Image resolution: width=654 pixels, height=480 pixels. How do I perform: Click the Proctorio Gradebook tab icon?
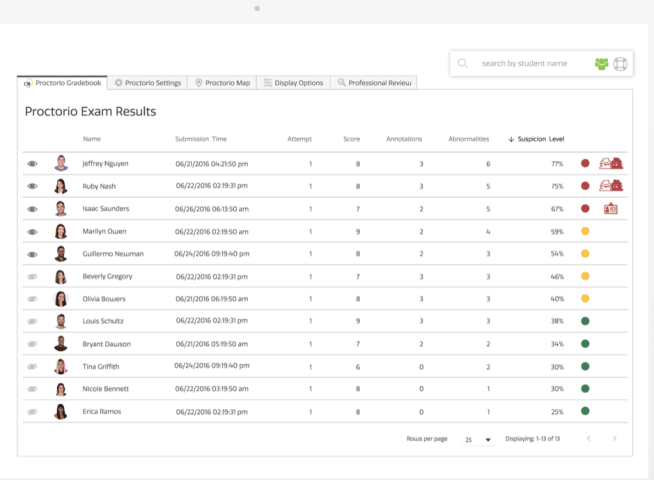28,83
